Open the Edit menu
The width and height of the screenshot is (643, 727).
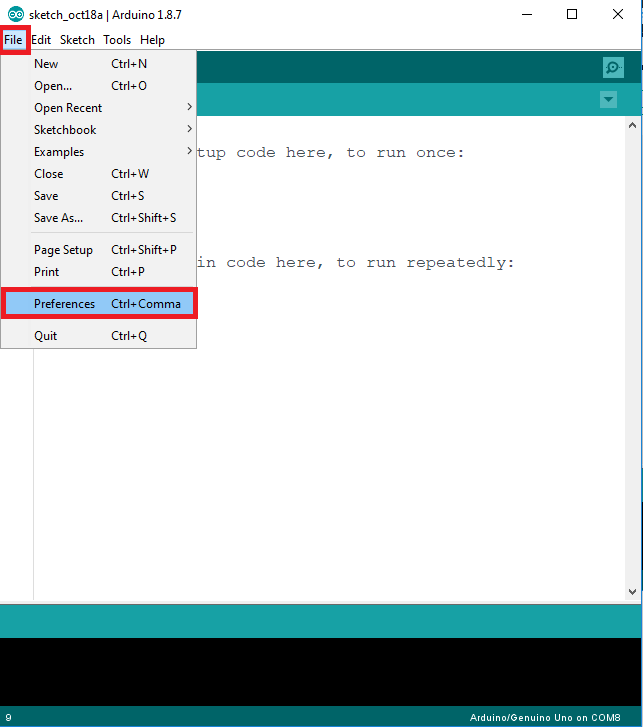41,40
